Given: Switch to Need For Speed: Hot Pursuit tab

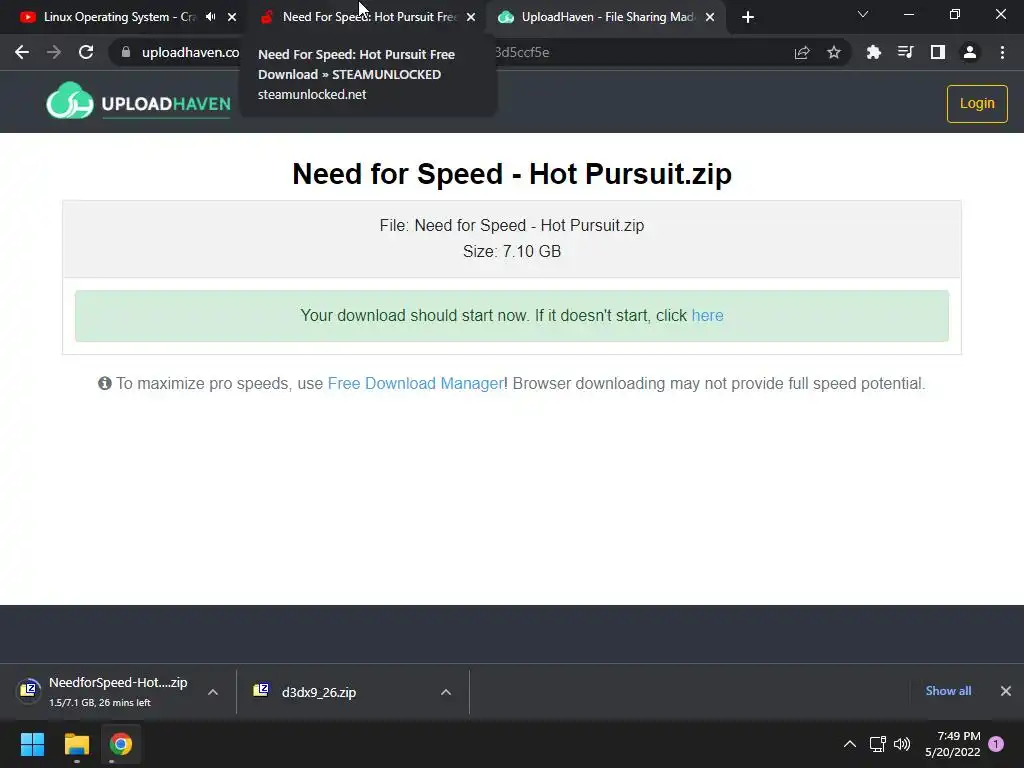Looking at the screenshot, I should [368, 17].
